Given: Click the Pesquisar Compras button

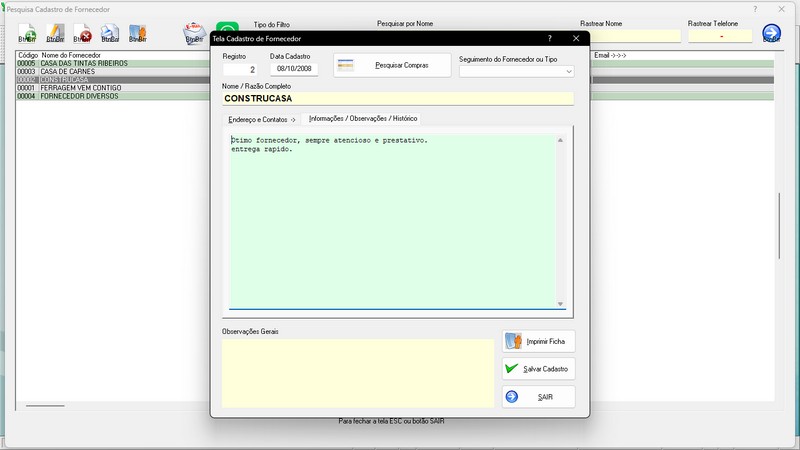Looking at the screenshot, I should [392, 65].
